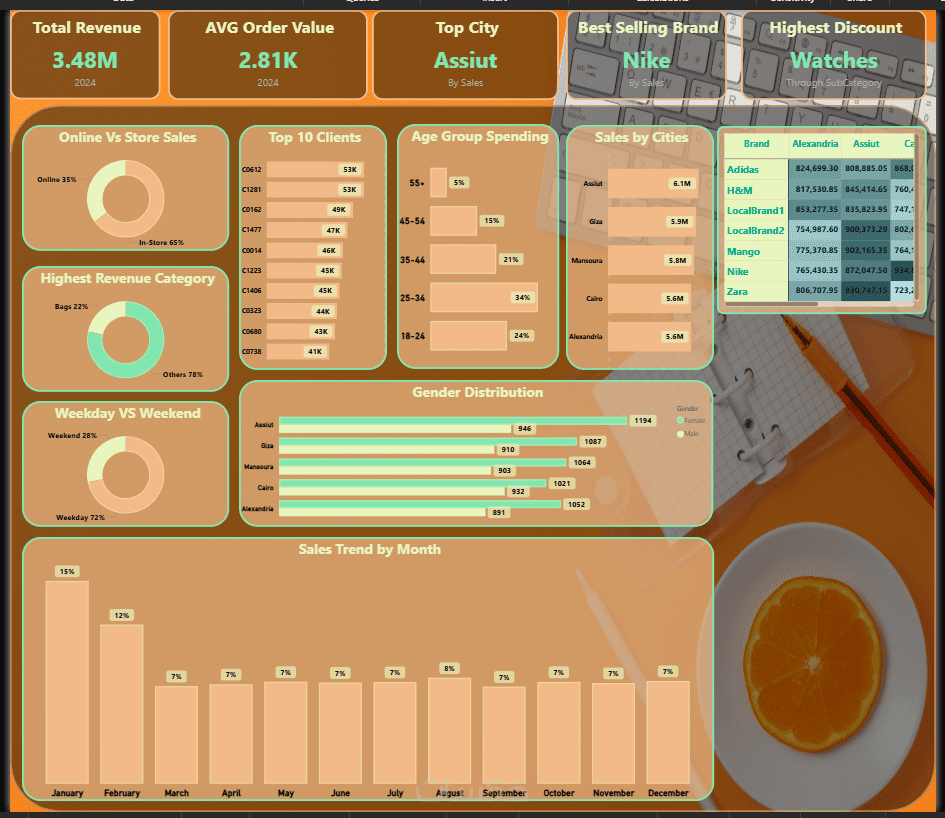Sort by the Brand column header
945x818 pixels.
coord(756,143)
